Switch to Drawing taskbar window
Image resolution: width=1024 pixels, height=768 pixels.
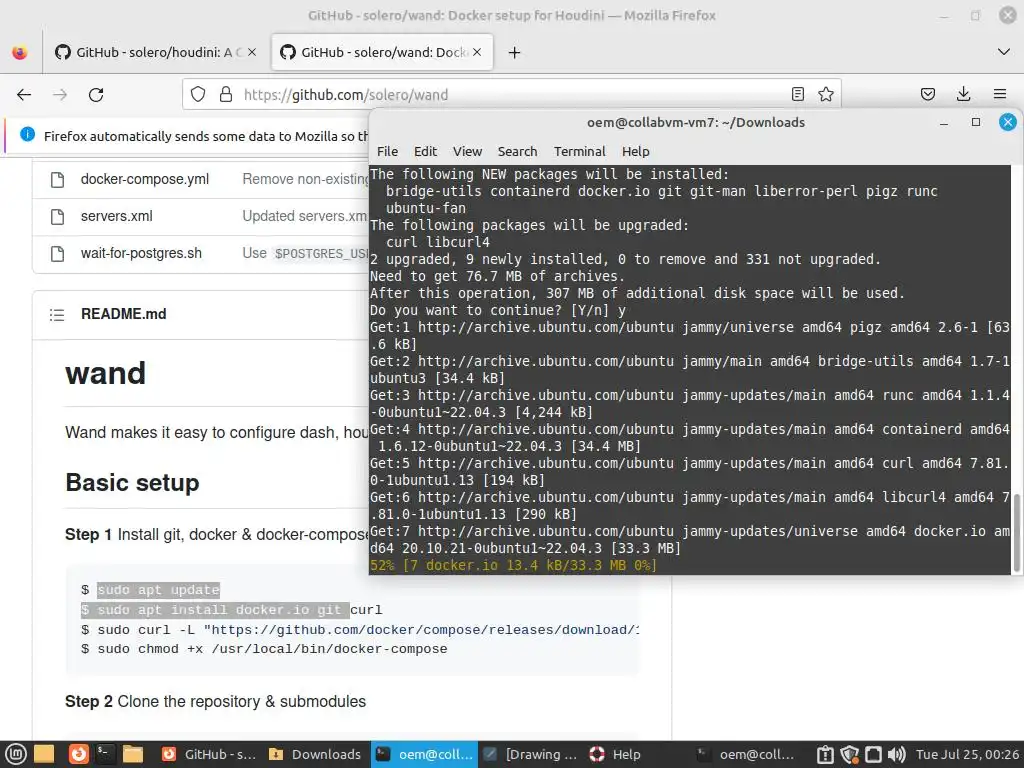[531, 754]
